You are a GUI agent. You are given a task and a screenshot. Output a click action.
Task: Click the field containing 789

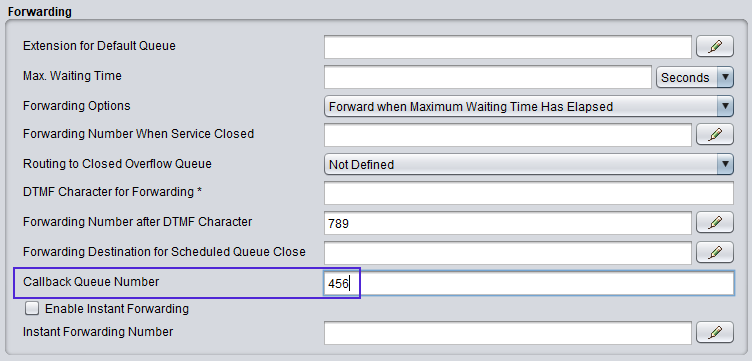pos(507,222)
